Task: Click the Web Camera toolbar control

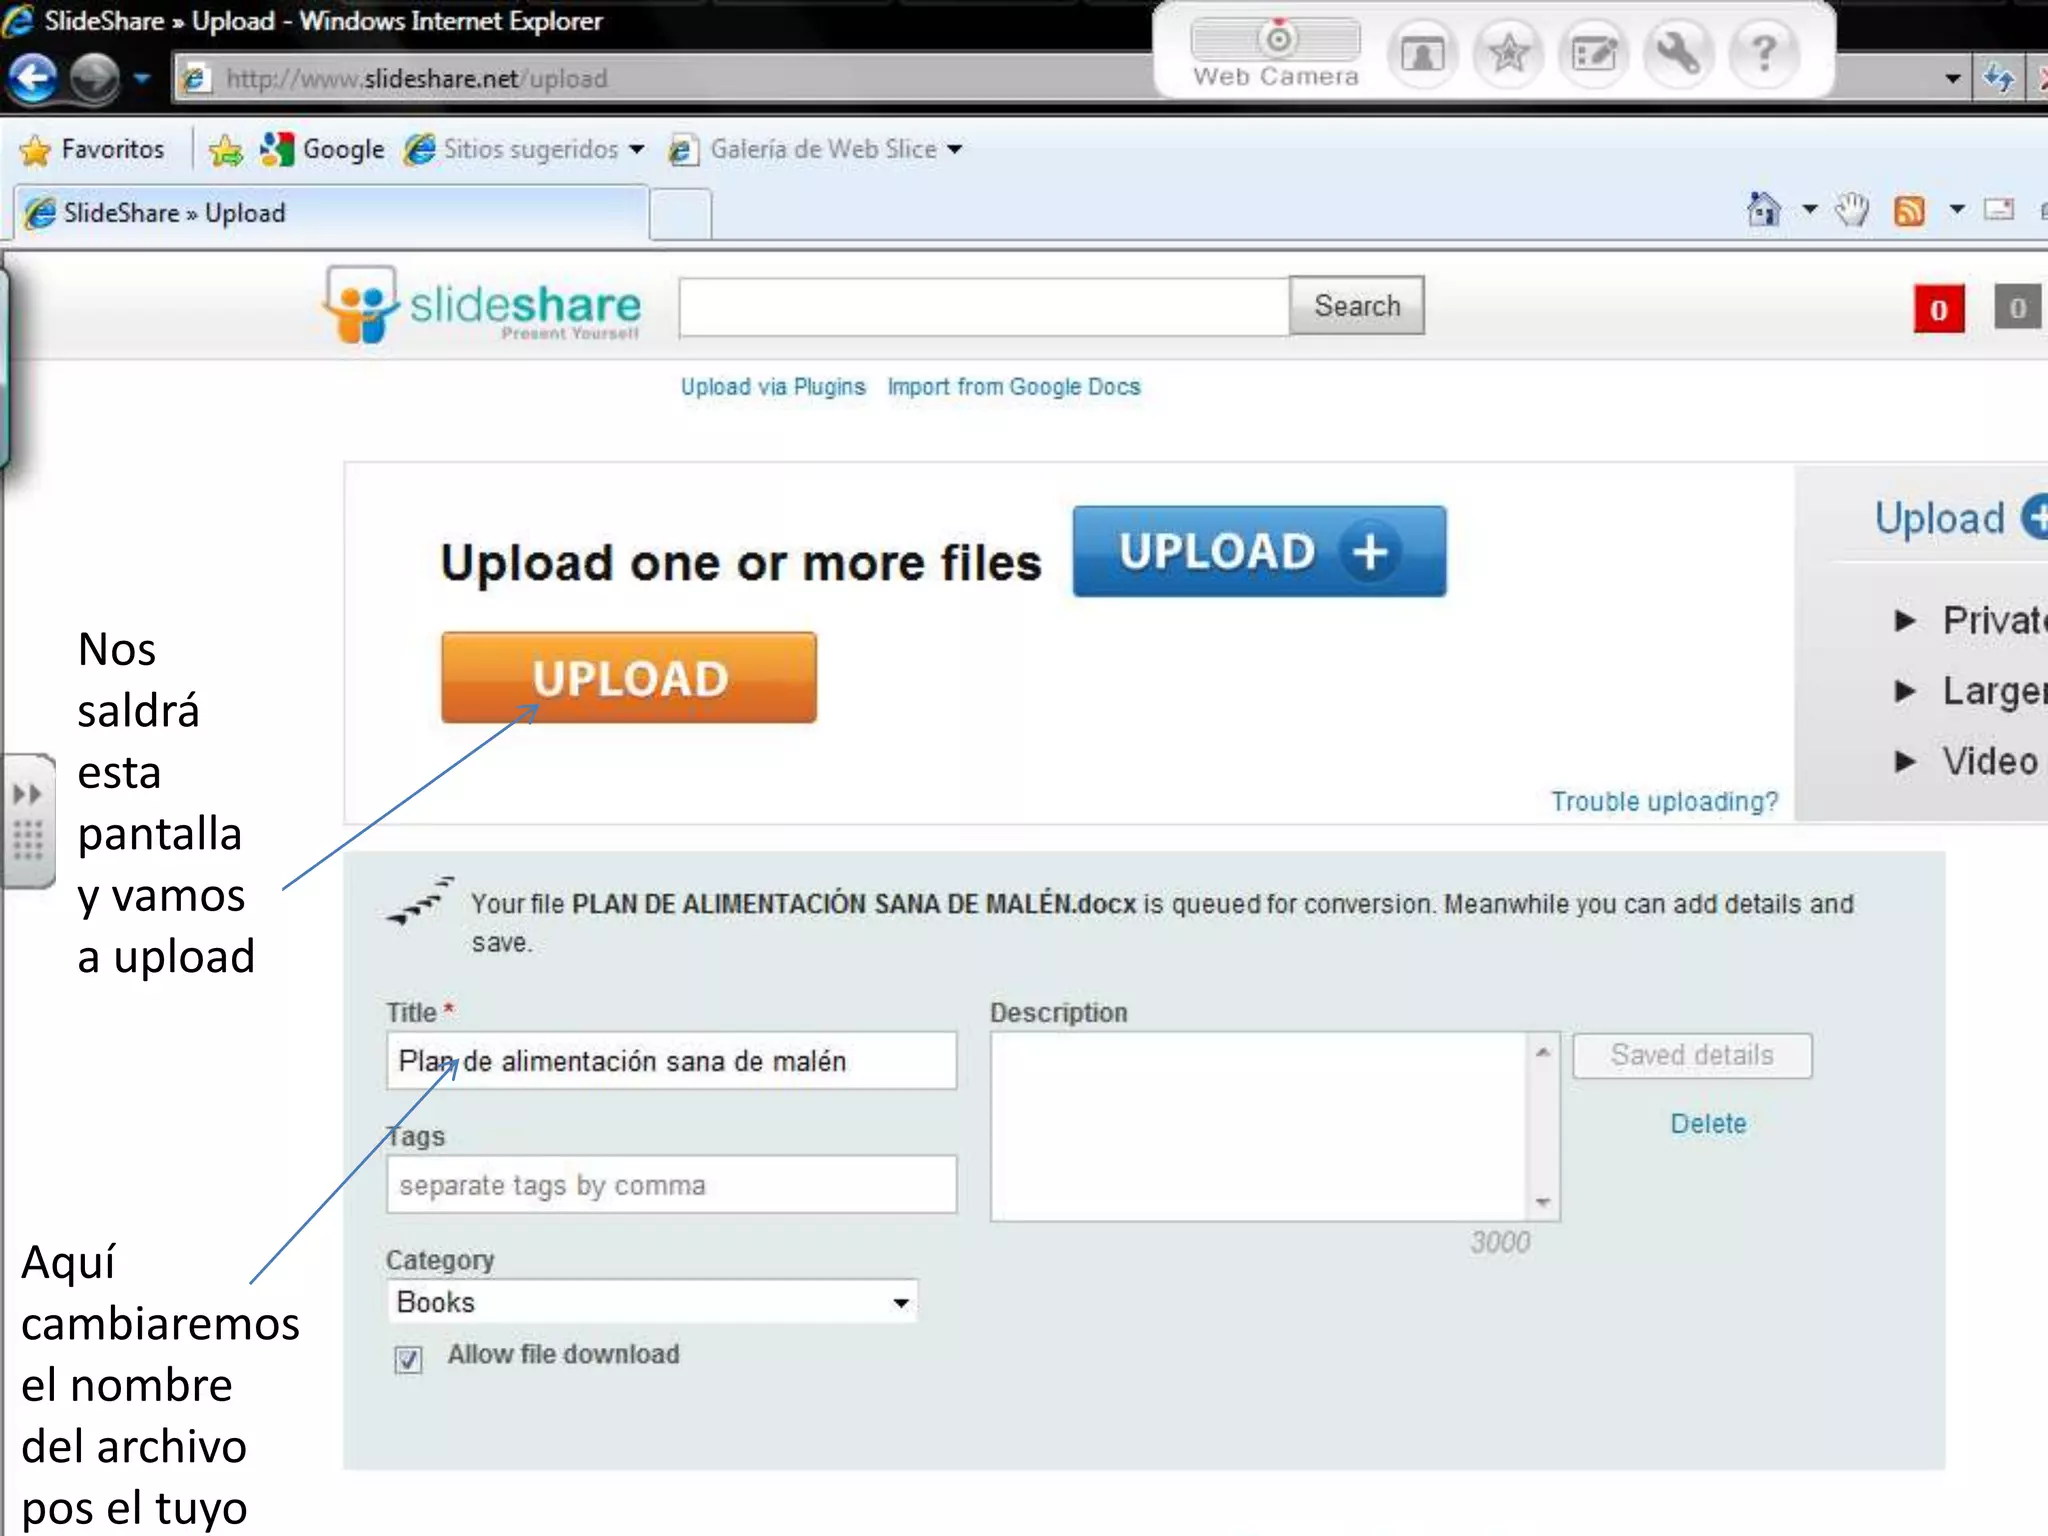Action: pos(1276,54)
